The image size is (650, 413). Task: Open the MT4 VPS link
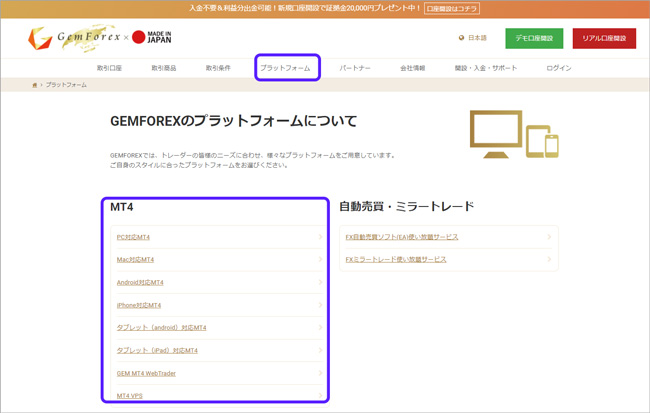coord(130,396)
